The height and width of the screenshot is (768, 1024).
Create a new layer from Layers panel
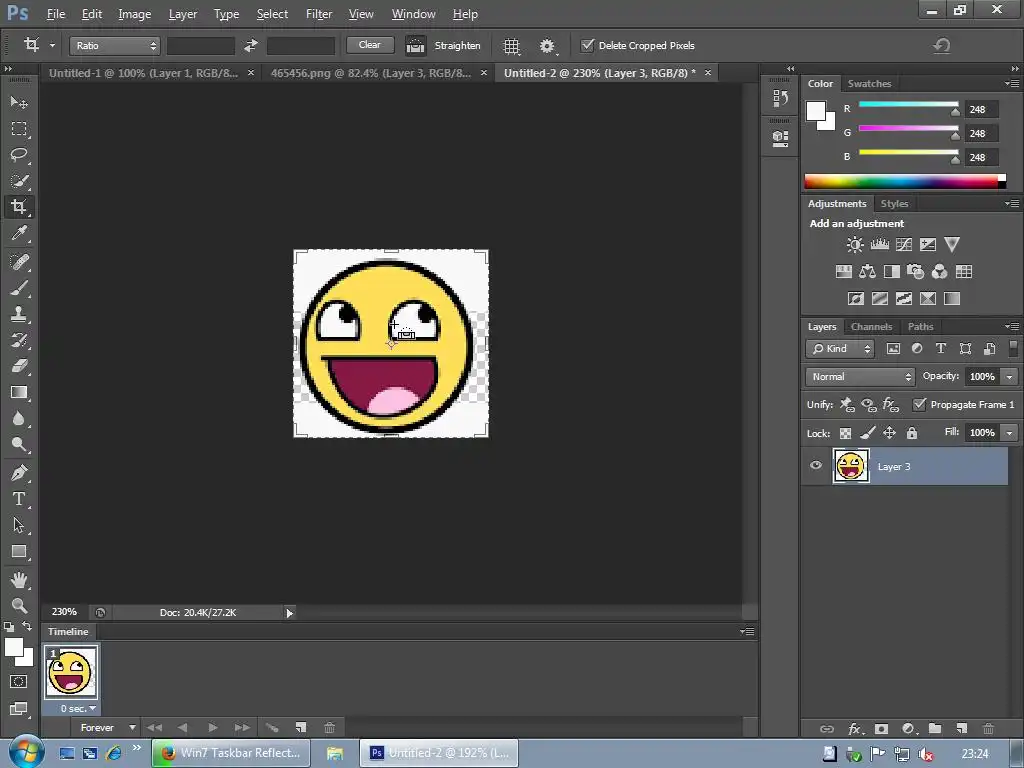tap(961, 729)
